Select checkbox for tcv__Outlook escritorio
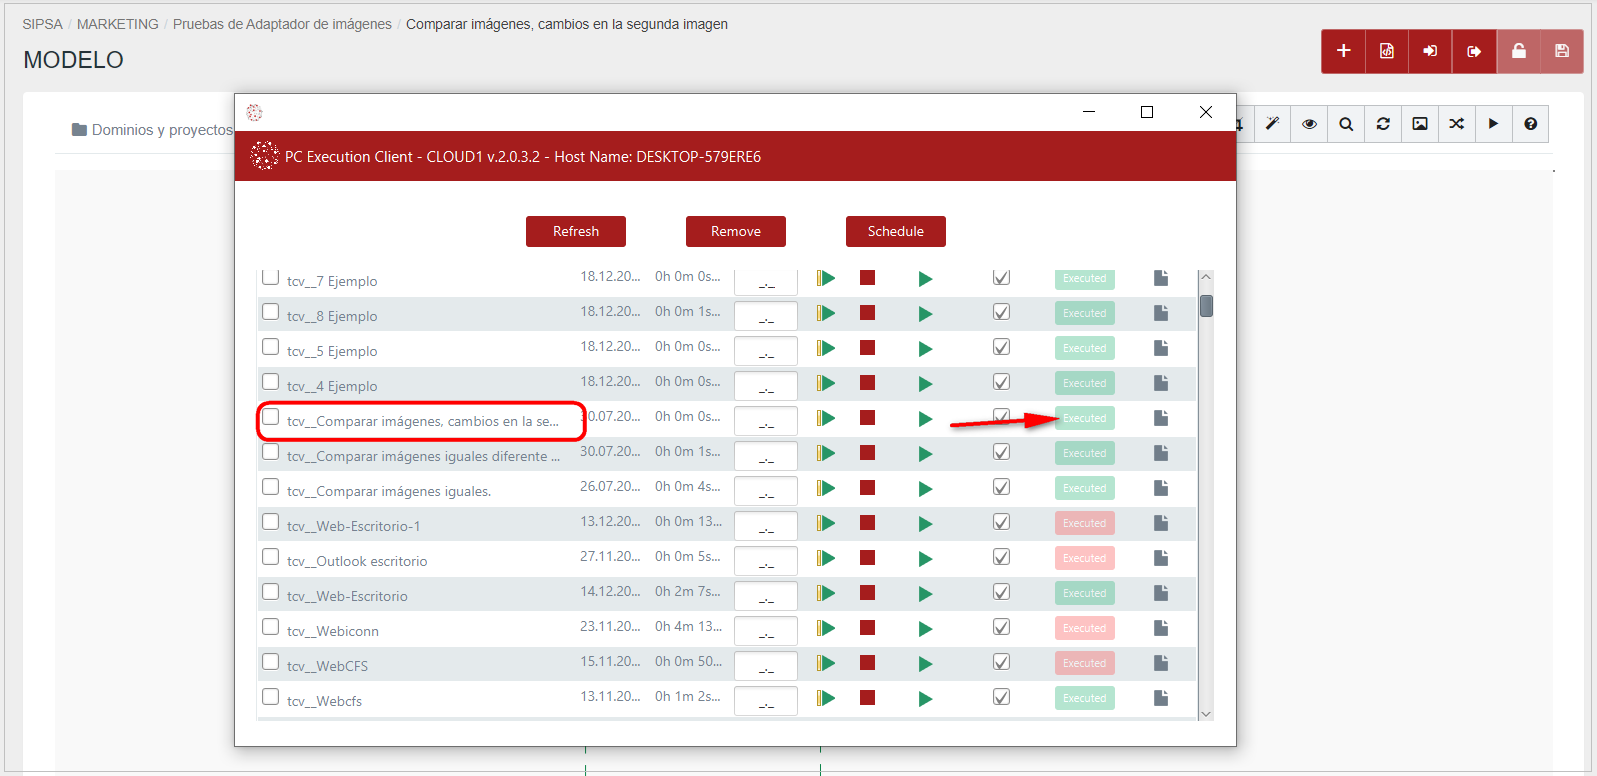Screen dimensions: 1597x776 pyautogui.click(x=270, y=557)
